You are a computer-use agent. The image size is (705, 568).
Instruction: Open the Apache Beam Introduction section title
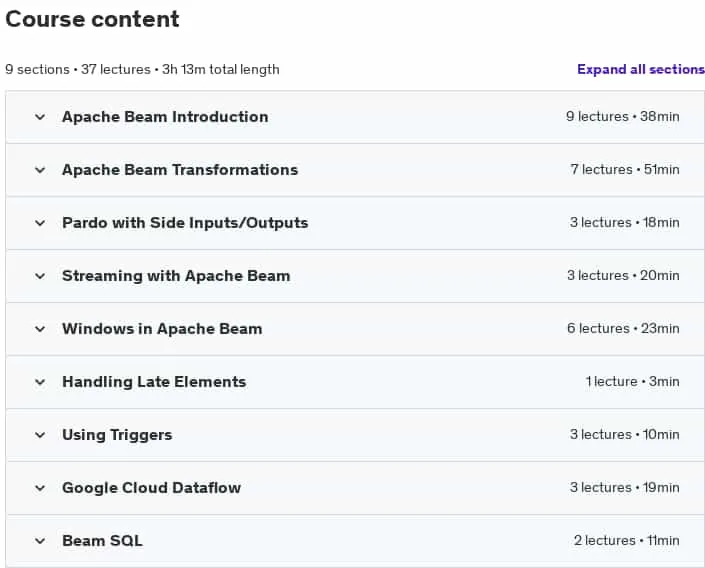point(165,117)
